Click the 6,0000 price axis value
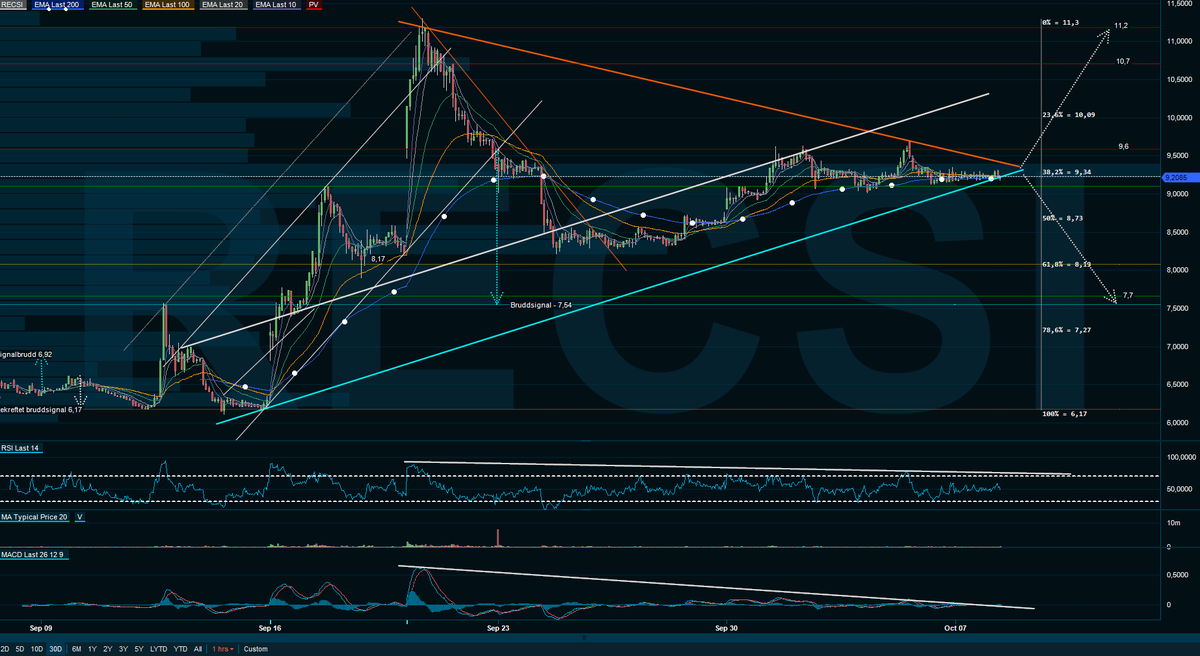Screen dimensions: 1200x656 point(1180,423)
